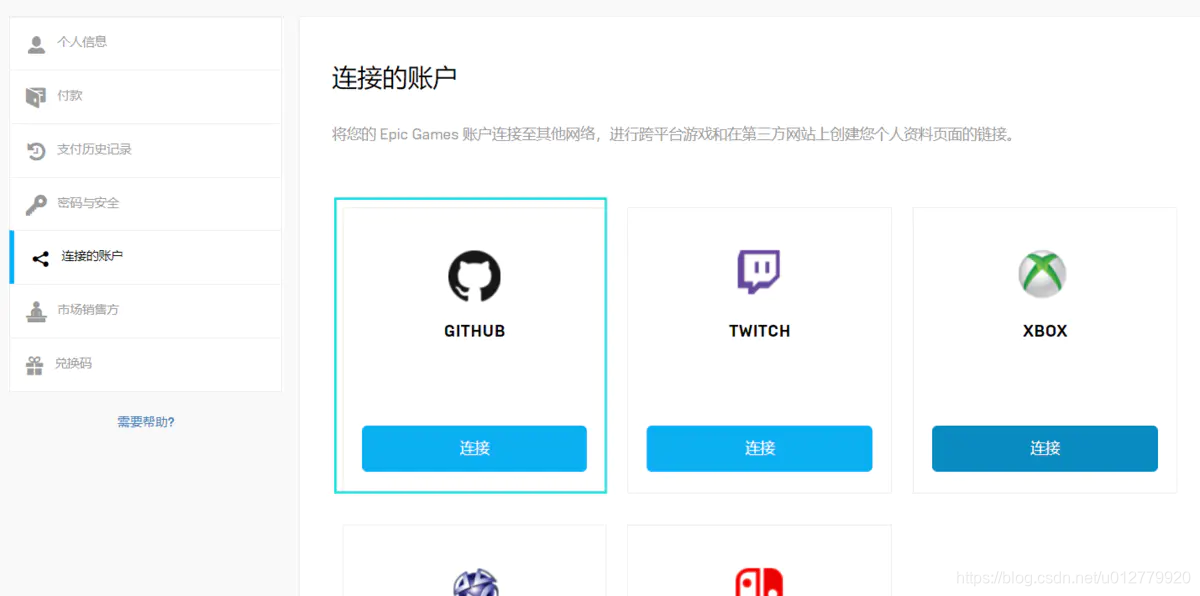Open 密码与安全 settings
This screenshot has height=596, width=1200.
pyautogui.click(x=146, y=204)
